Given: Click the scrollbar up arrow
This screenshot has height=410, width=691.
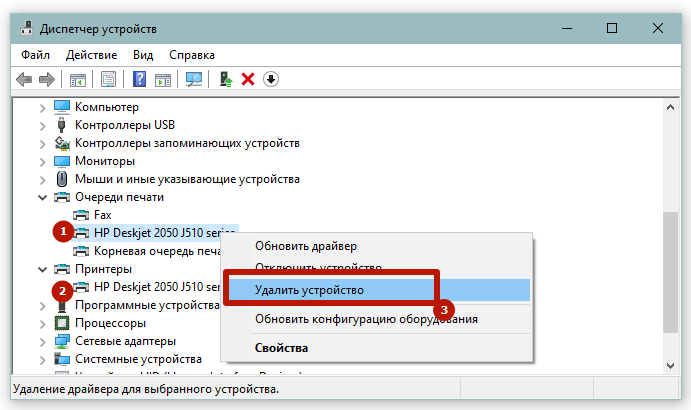Looking at the screenshot, I should (x=670, y=107).
